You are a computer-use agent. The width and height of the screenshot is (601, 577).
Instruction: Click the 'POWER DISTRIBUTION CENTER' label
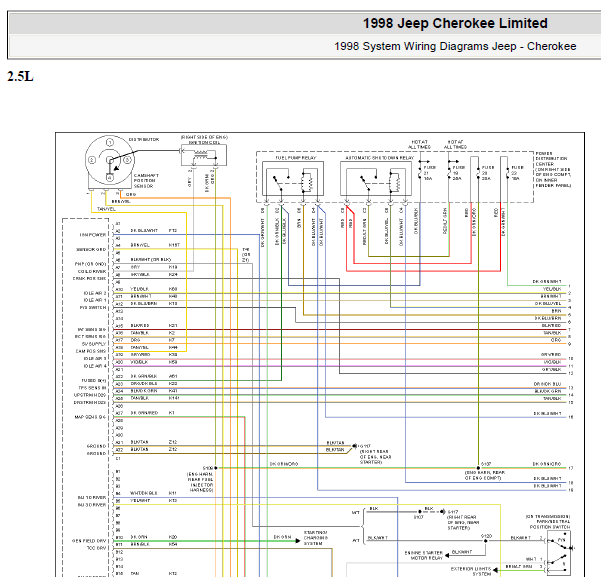[x=552, y=158]
